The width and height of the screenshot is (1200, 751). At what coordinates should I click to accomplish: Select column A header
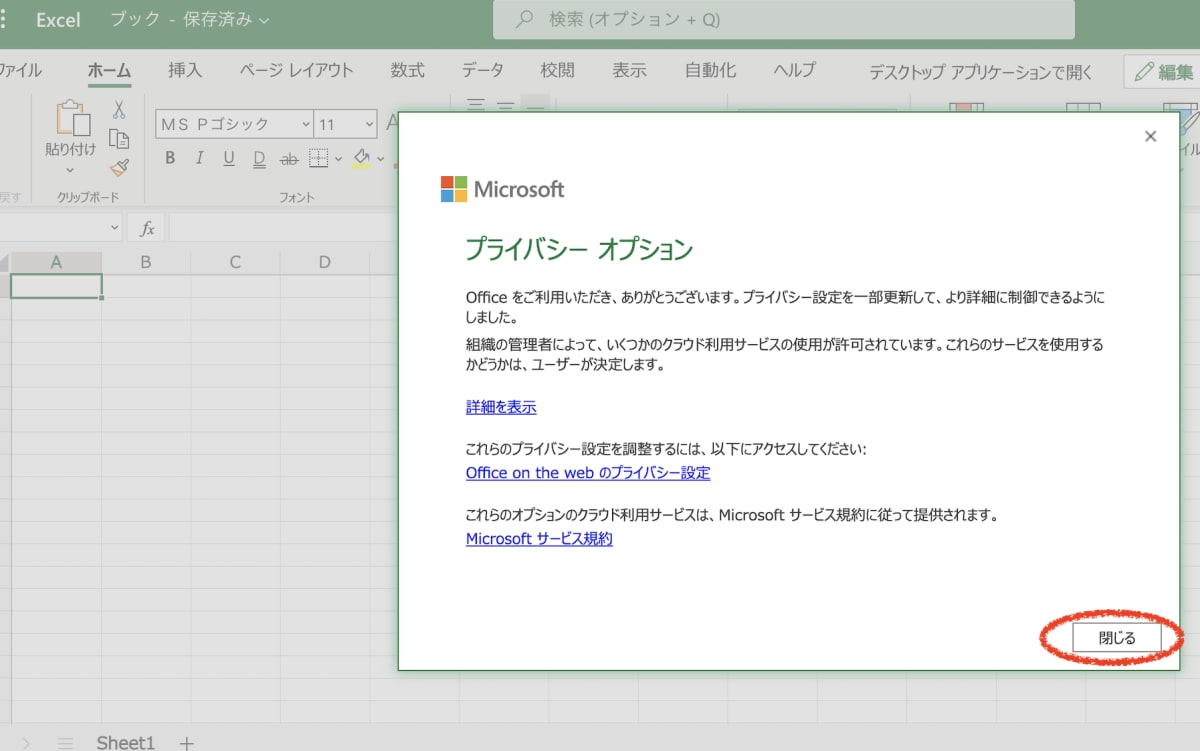click(x=56, y=262)
